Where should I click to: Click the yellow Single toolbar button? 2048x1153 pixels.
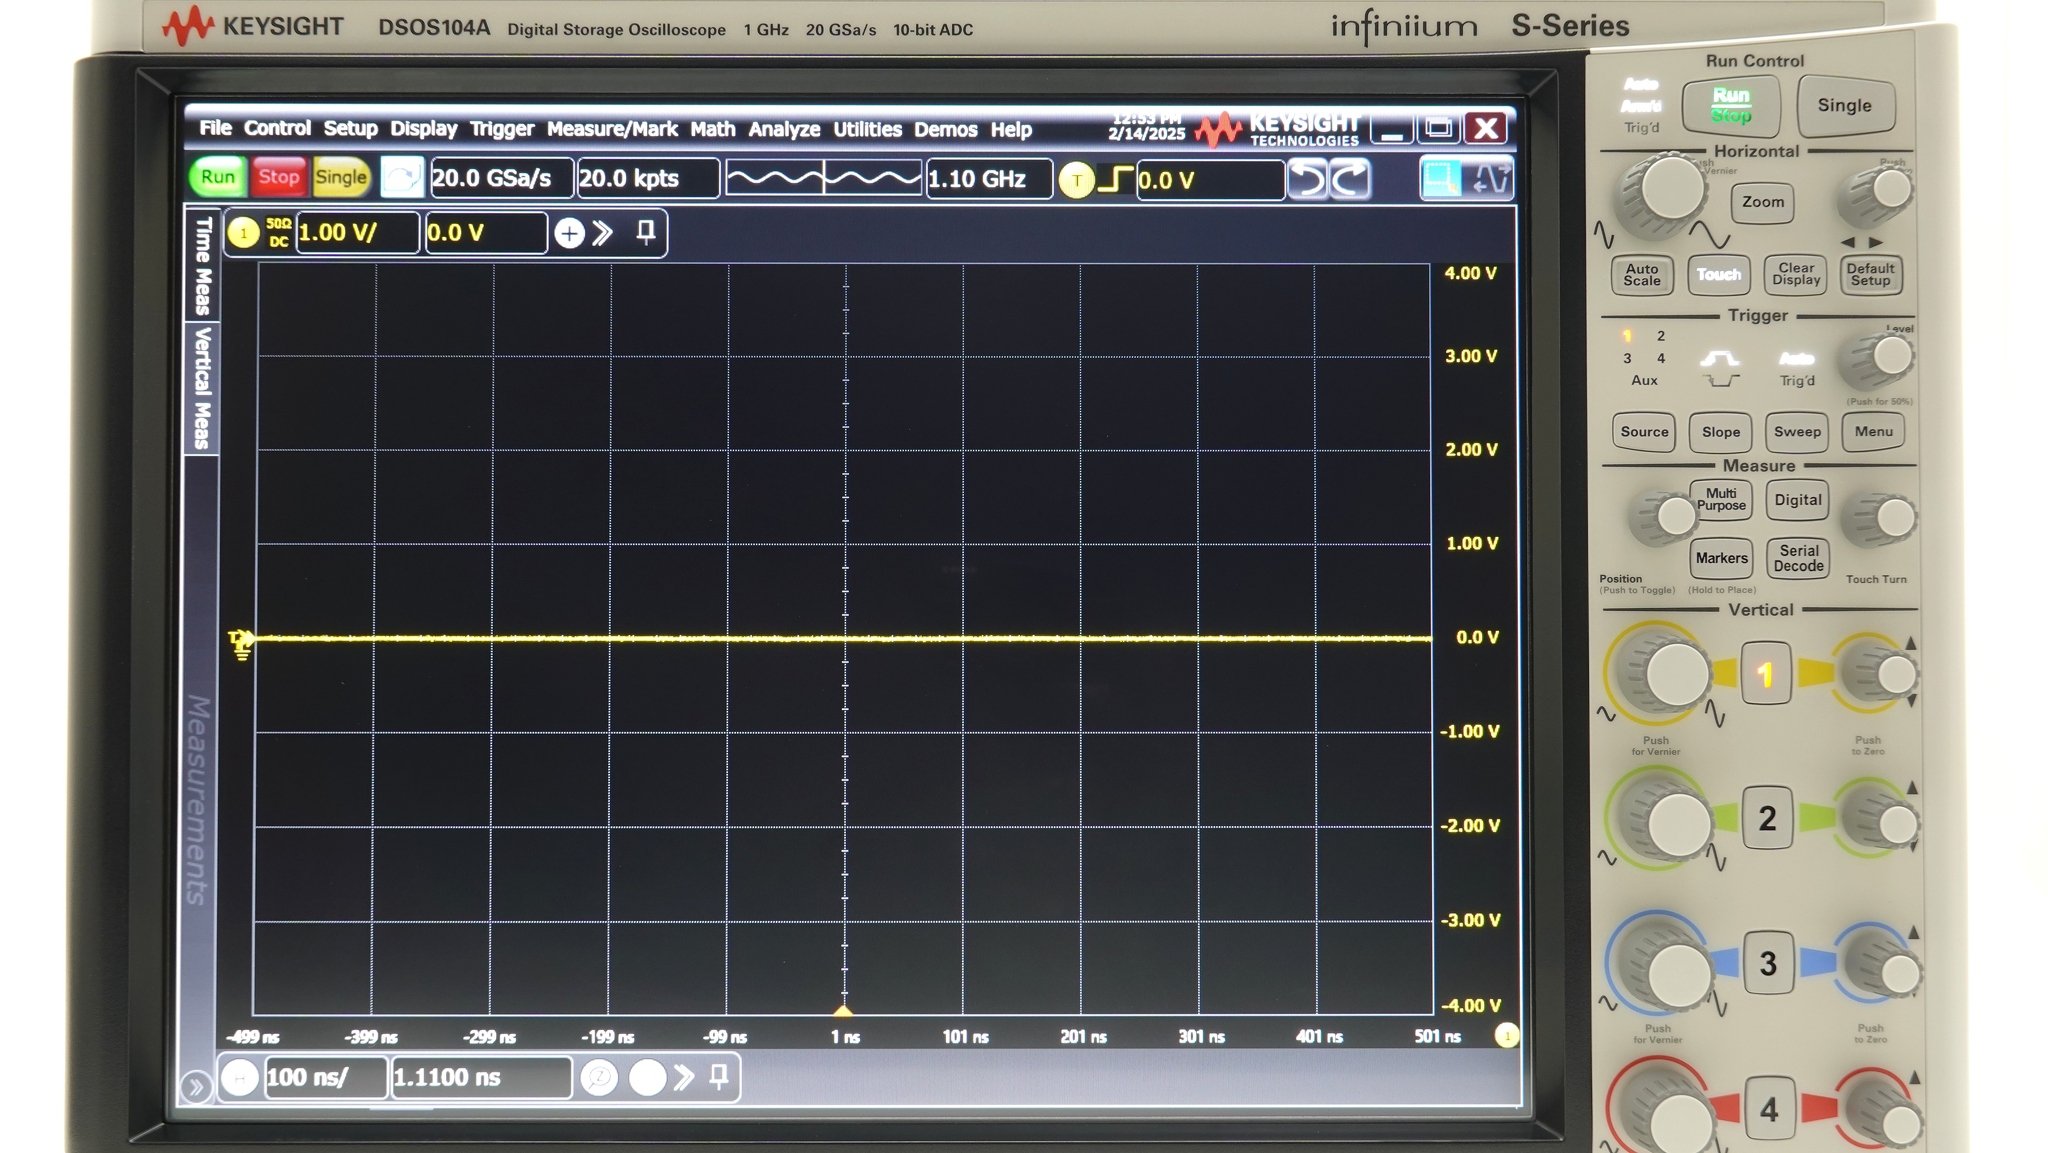coord(341,177)
